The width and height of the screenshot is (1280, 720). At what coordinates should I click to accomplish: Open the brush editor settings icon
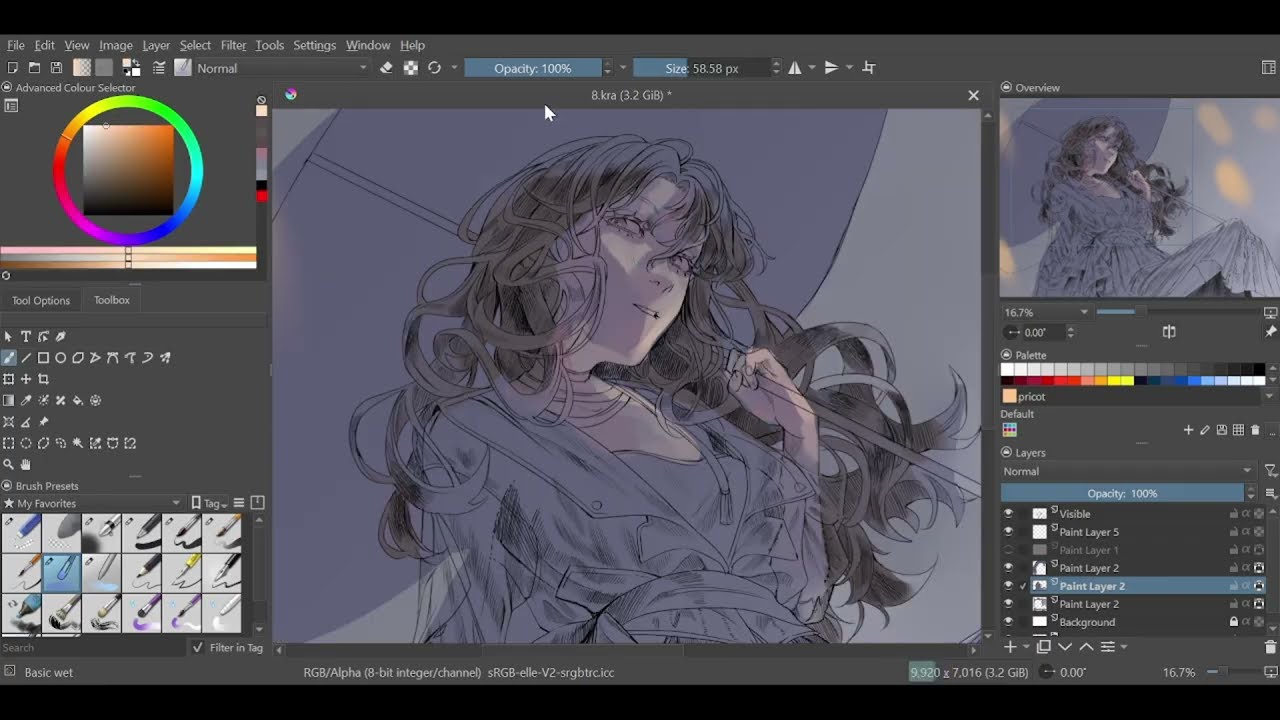click(x=159, y=68)
